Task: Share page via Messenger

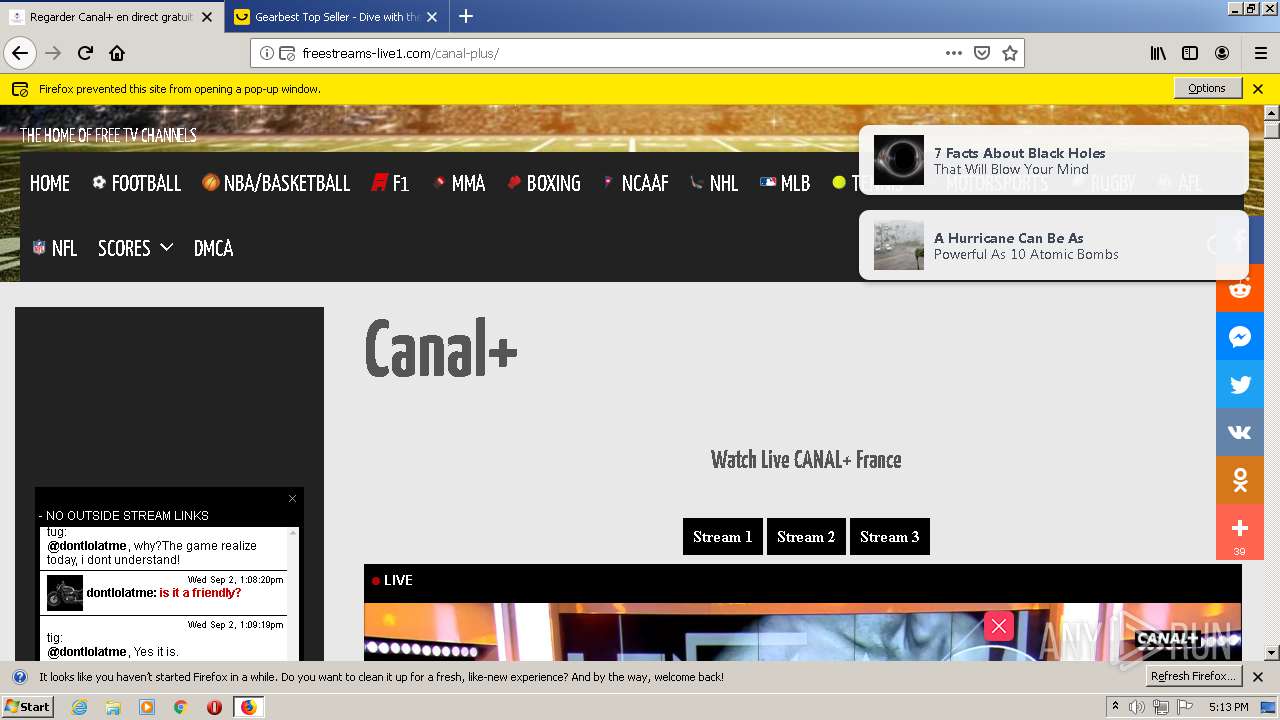Action: pos(1240,336)
